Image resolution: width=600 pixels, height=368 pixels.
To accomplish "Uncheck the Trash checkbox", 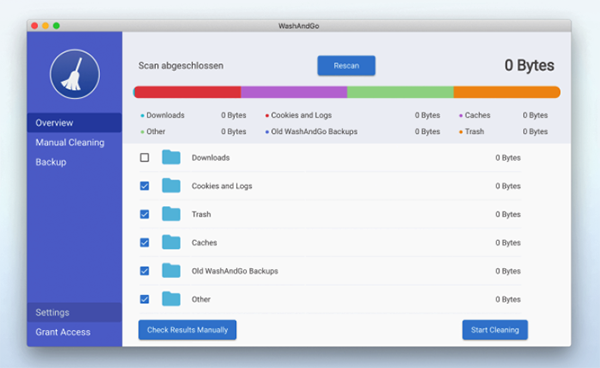I will click(144, 214).
